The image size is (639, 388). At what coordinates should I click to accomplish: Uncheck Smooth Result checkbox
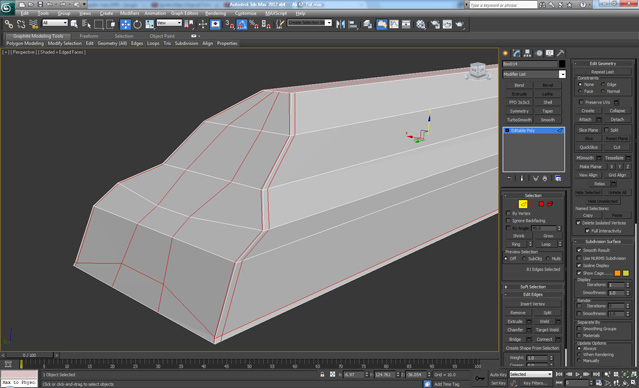pos(579,250)
